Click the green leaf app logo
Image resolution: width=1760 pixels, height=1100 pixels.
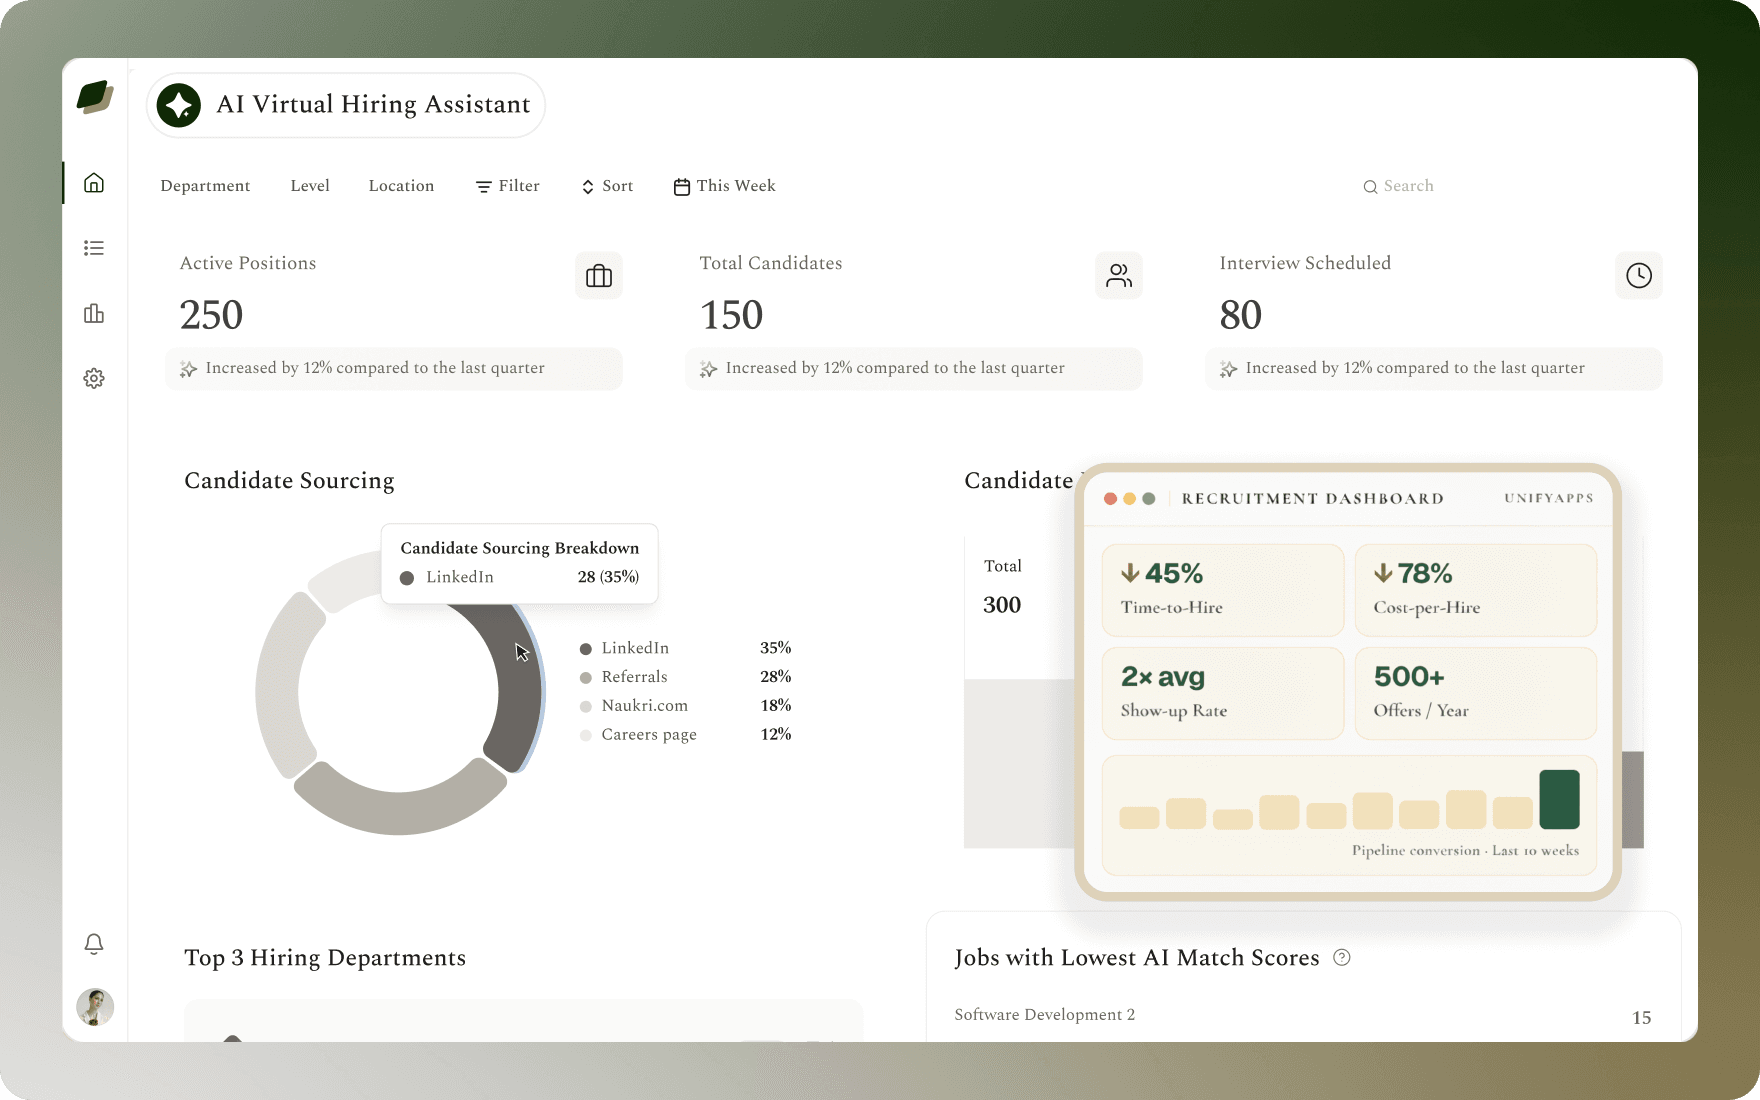tap(95, 97)
